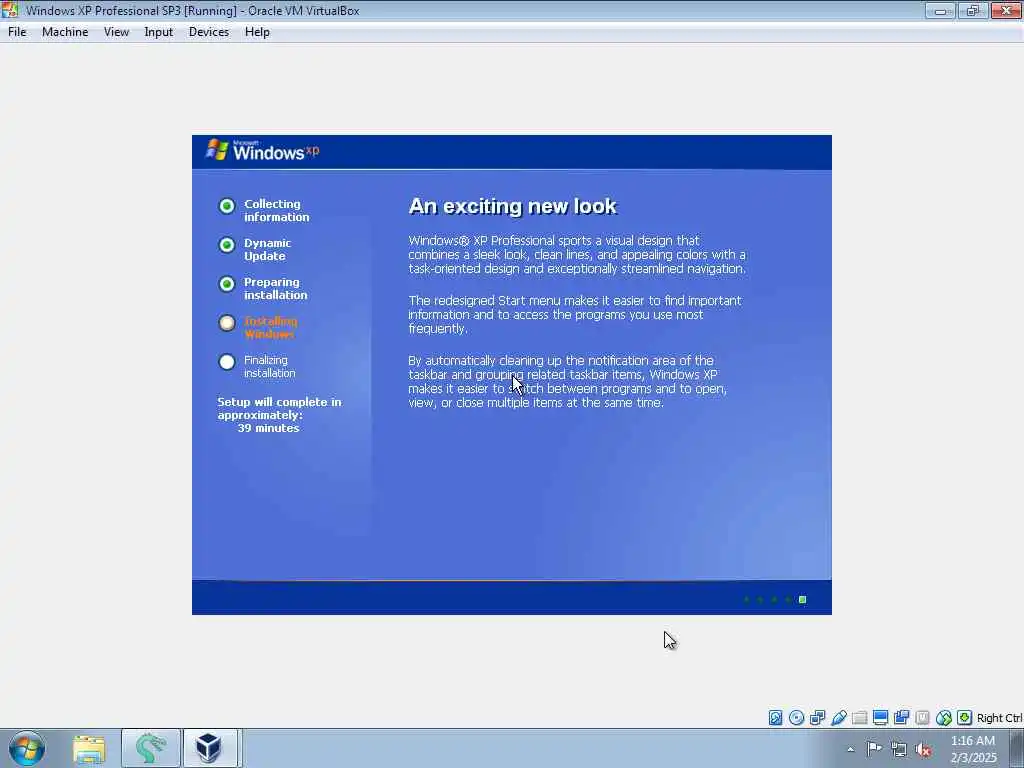Click the grey virtualization features indicator
This screenshot has width=1024, height=768.
point(922,718)
